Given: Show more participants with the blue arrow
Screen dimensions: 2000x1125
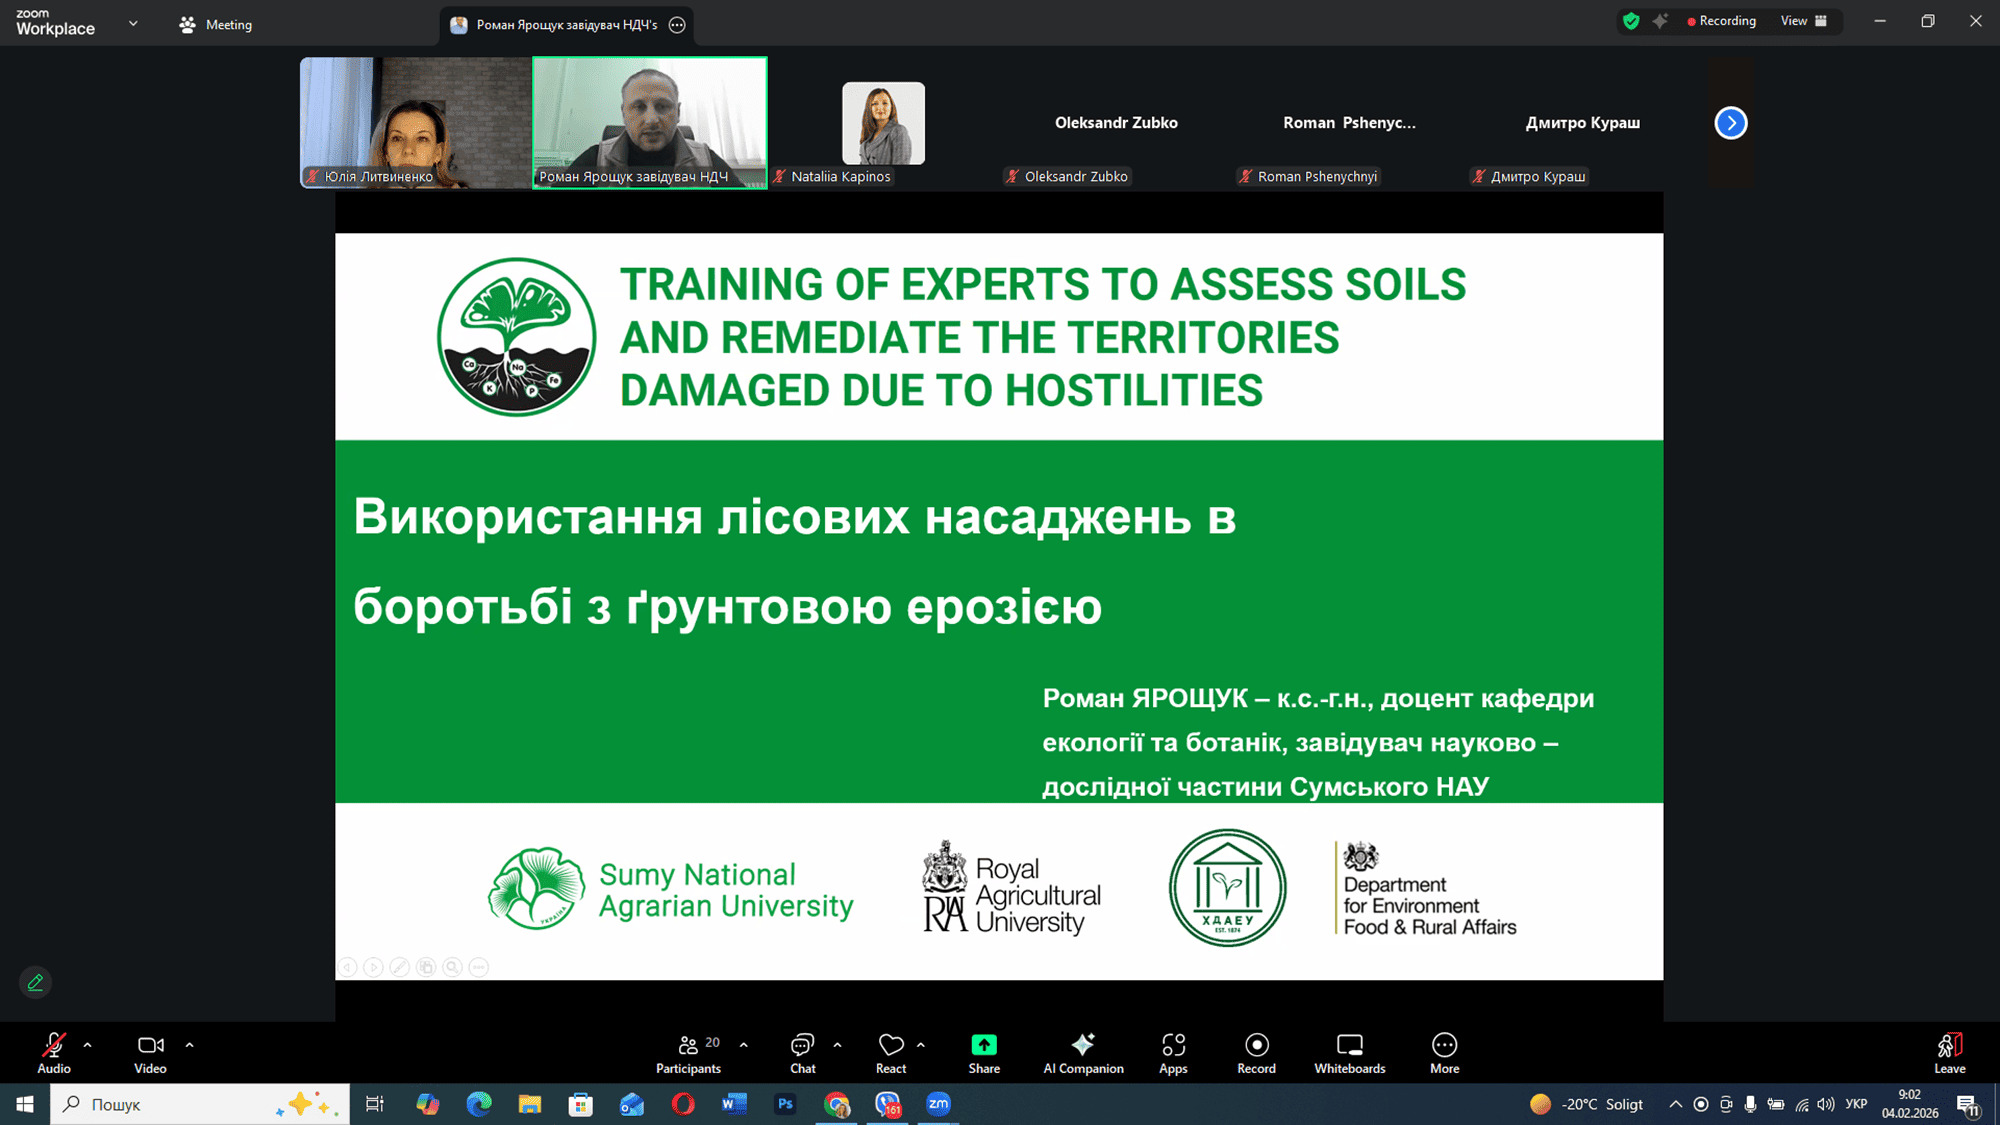Looking at the screenshot, I should coord(1730,123).
